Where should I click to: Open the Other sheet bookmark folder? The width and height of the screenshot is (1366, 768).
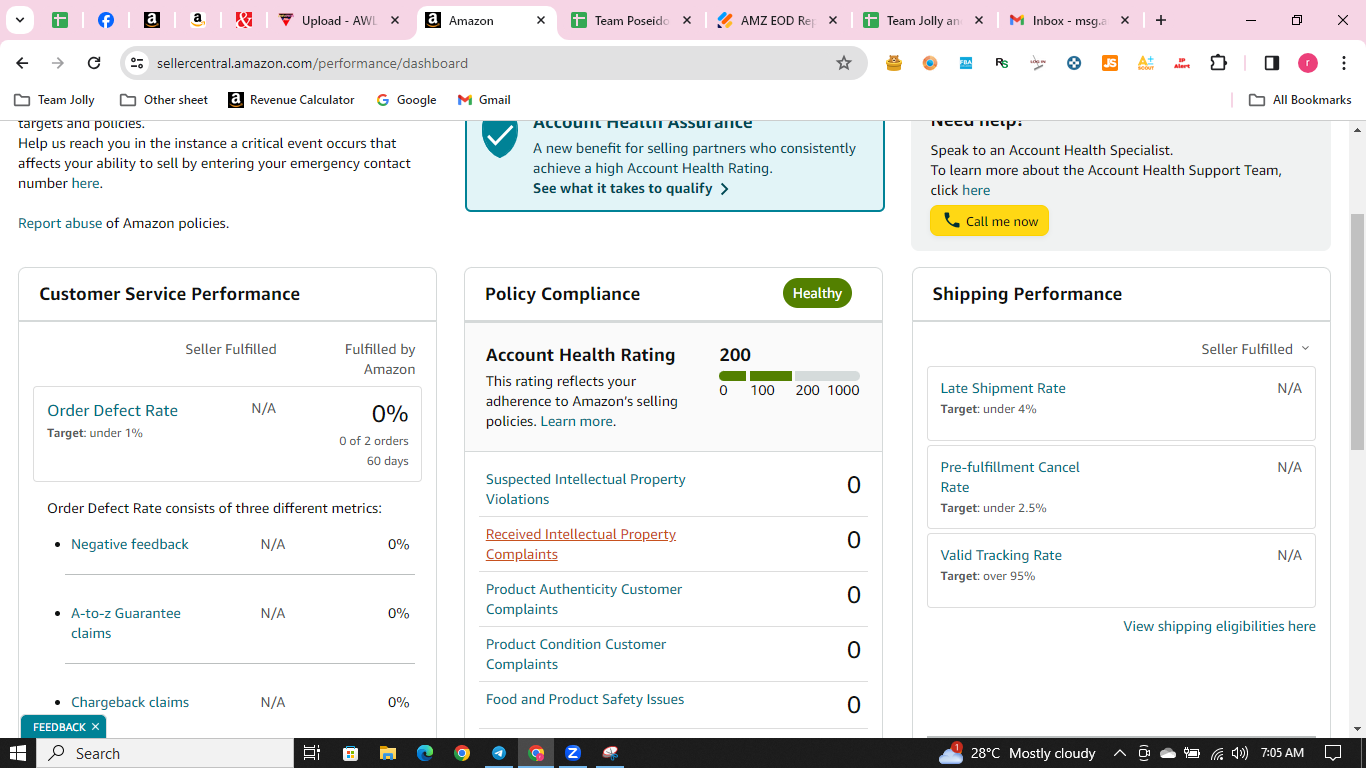pos(164,100)
